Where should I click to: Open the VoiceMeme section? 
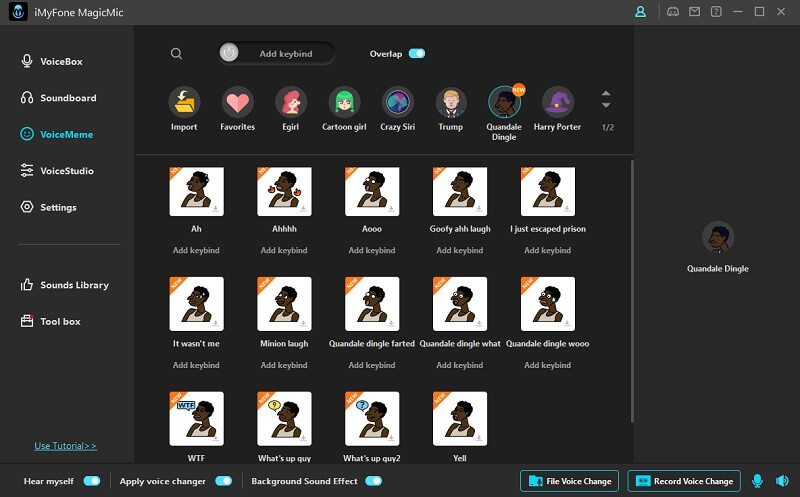pyautogui.click(x=56, y=134)
